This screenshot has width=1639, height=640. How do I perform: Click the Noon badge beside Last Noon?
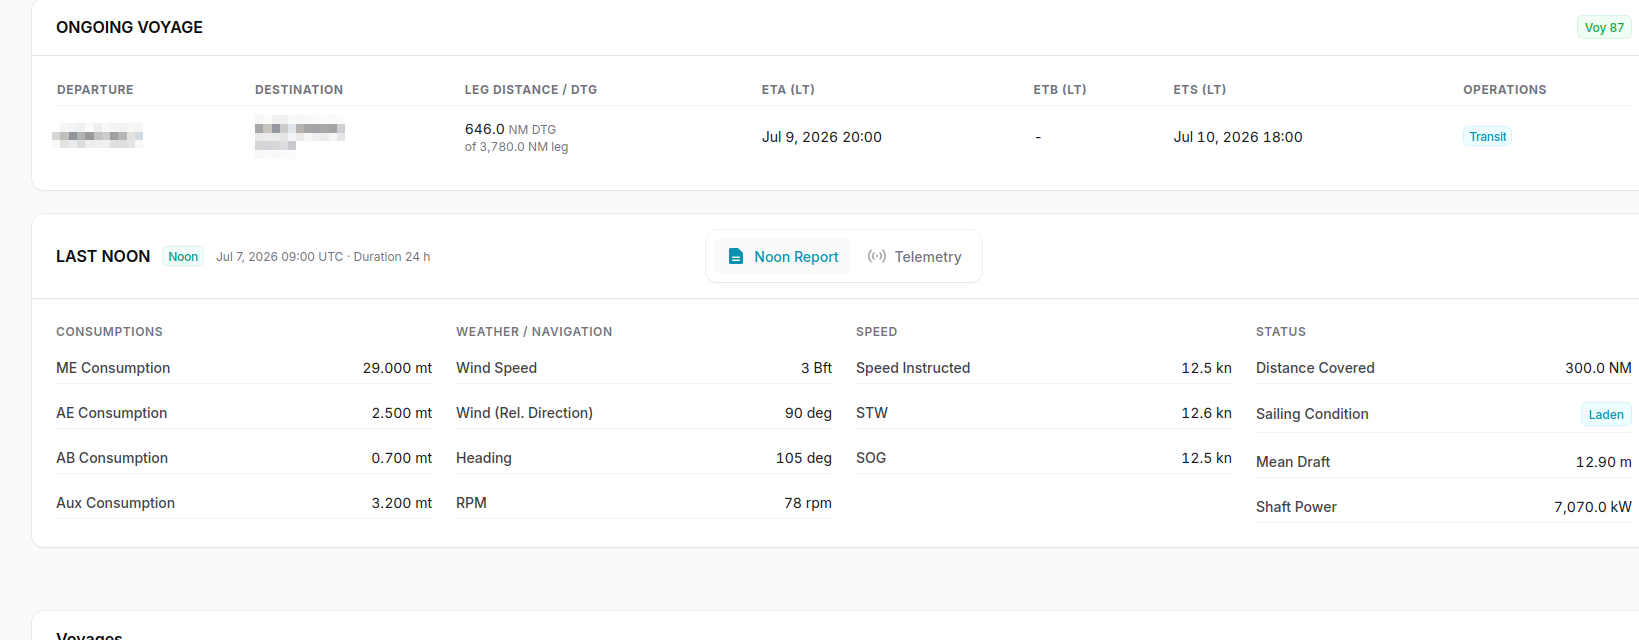pyautogui.click(x=183, y=257)
